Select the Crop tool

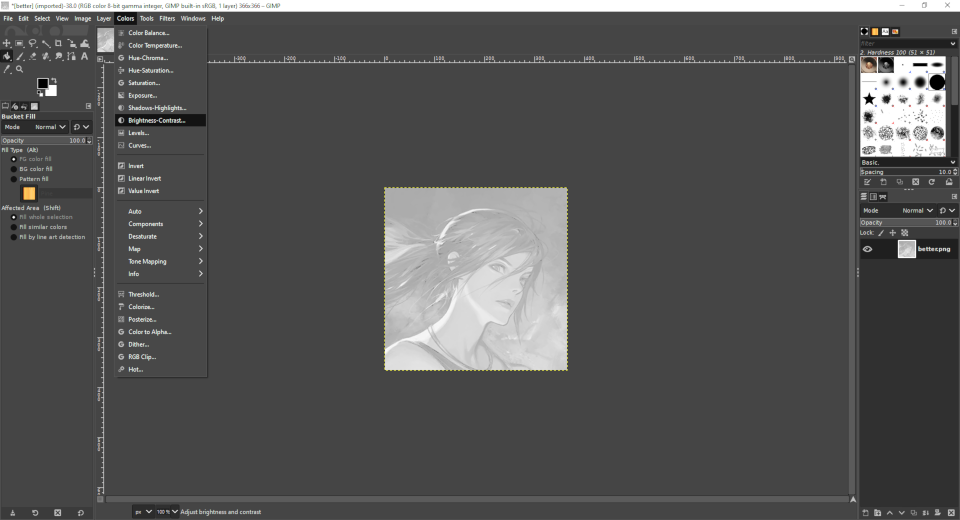[x=59, y=43]
